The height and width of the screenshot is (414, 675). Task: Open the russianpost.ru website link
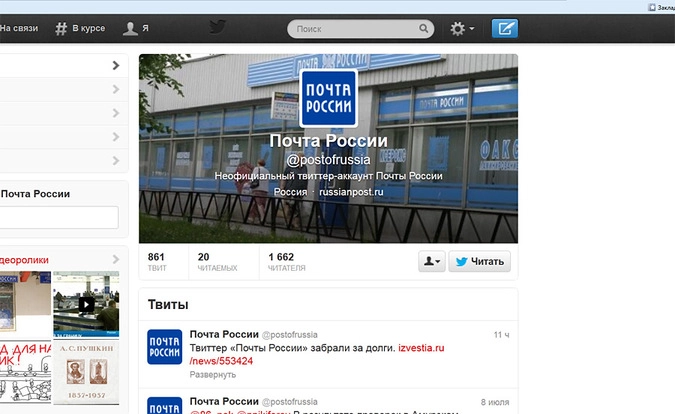tap(351, 192)
